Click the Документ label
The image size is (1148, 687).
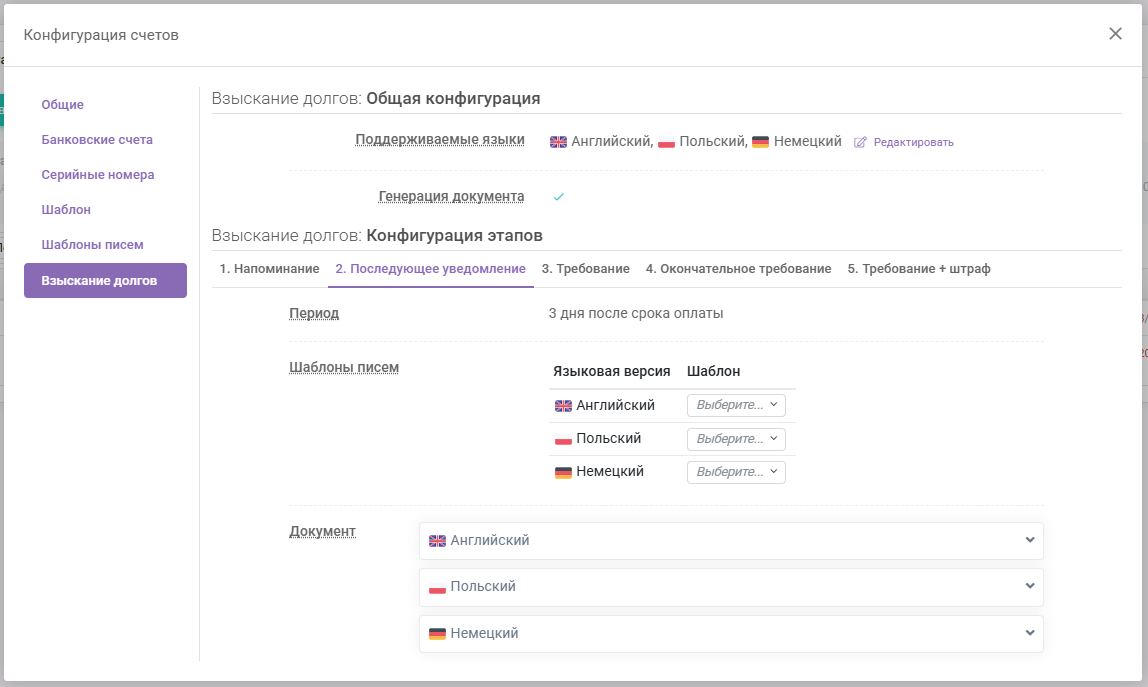click(x=322, y=531)
